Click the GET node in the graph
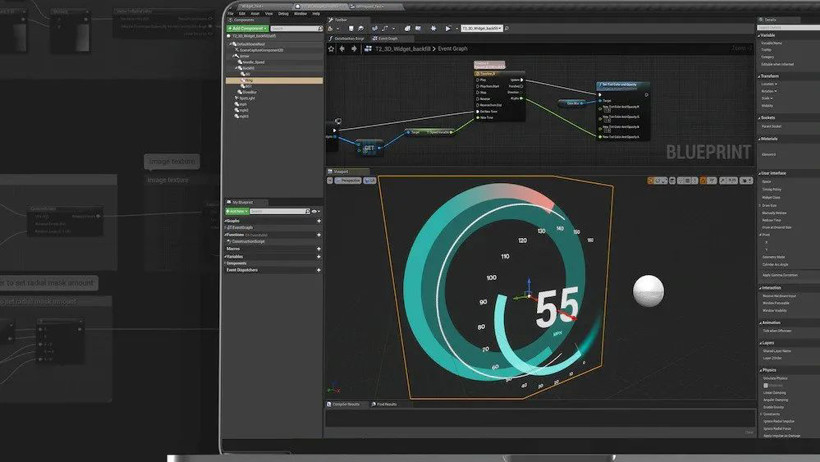 369,148
